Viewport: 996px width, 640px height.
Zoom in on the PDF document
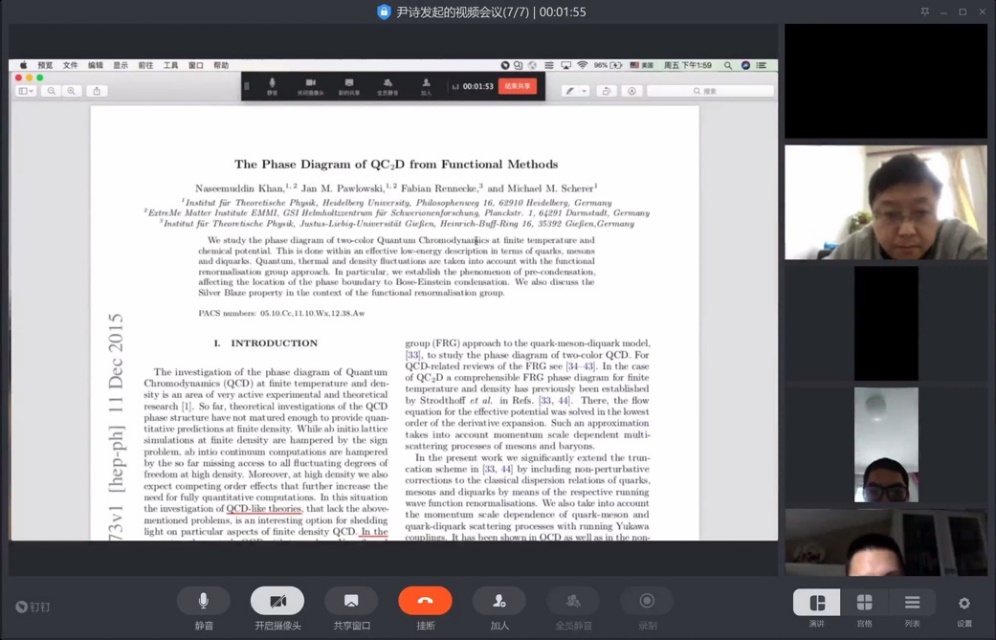coord(71,91)
